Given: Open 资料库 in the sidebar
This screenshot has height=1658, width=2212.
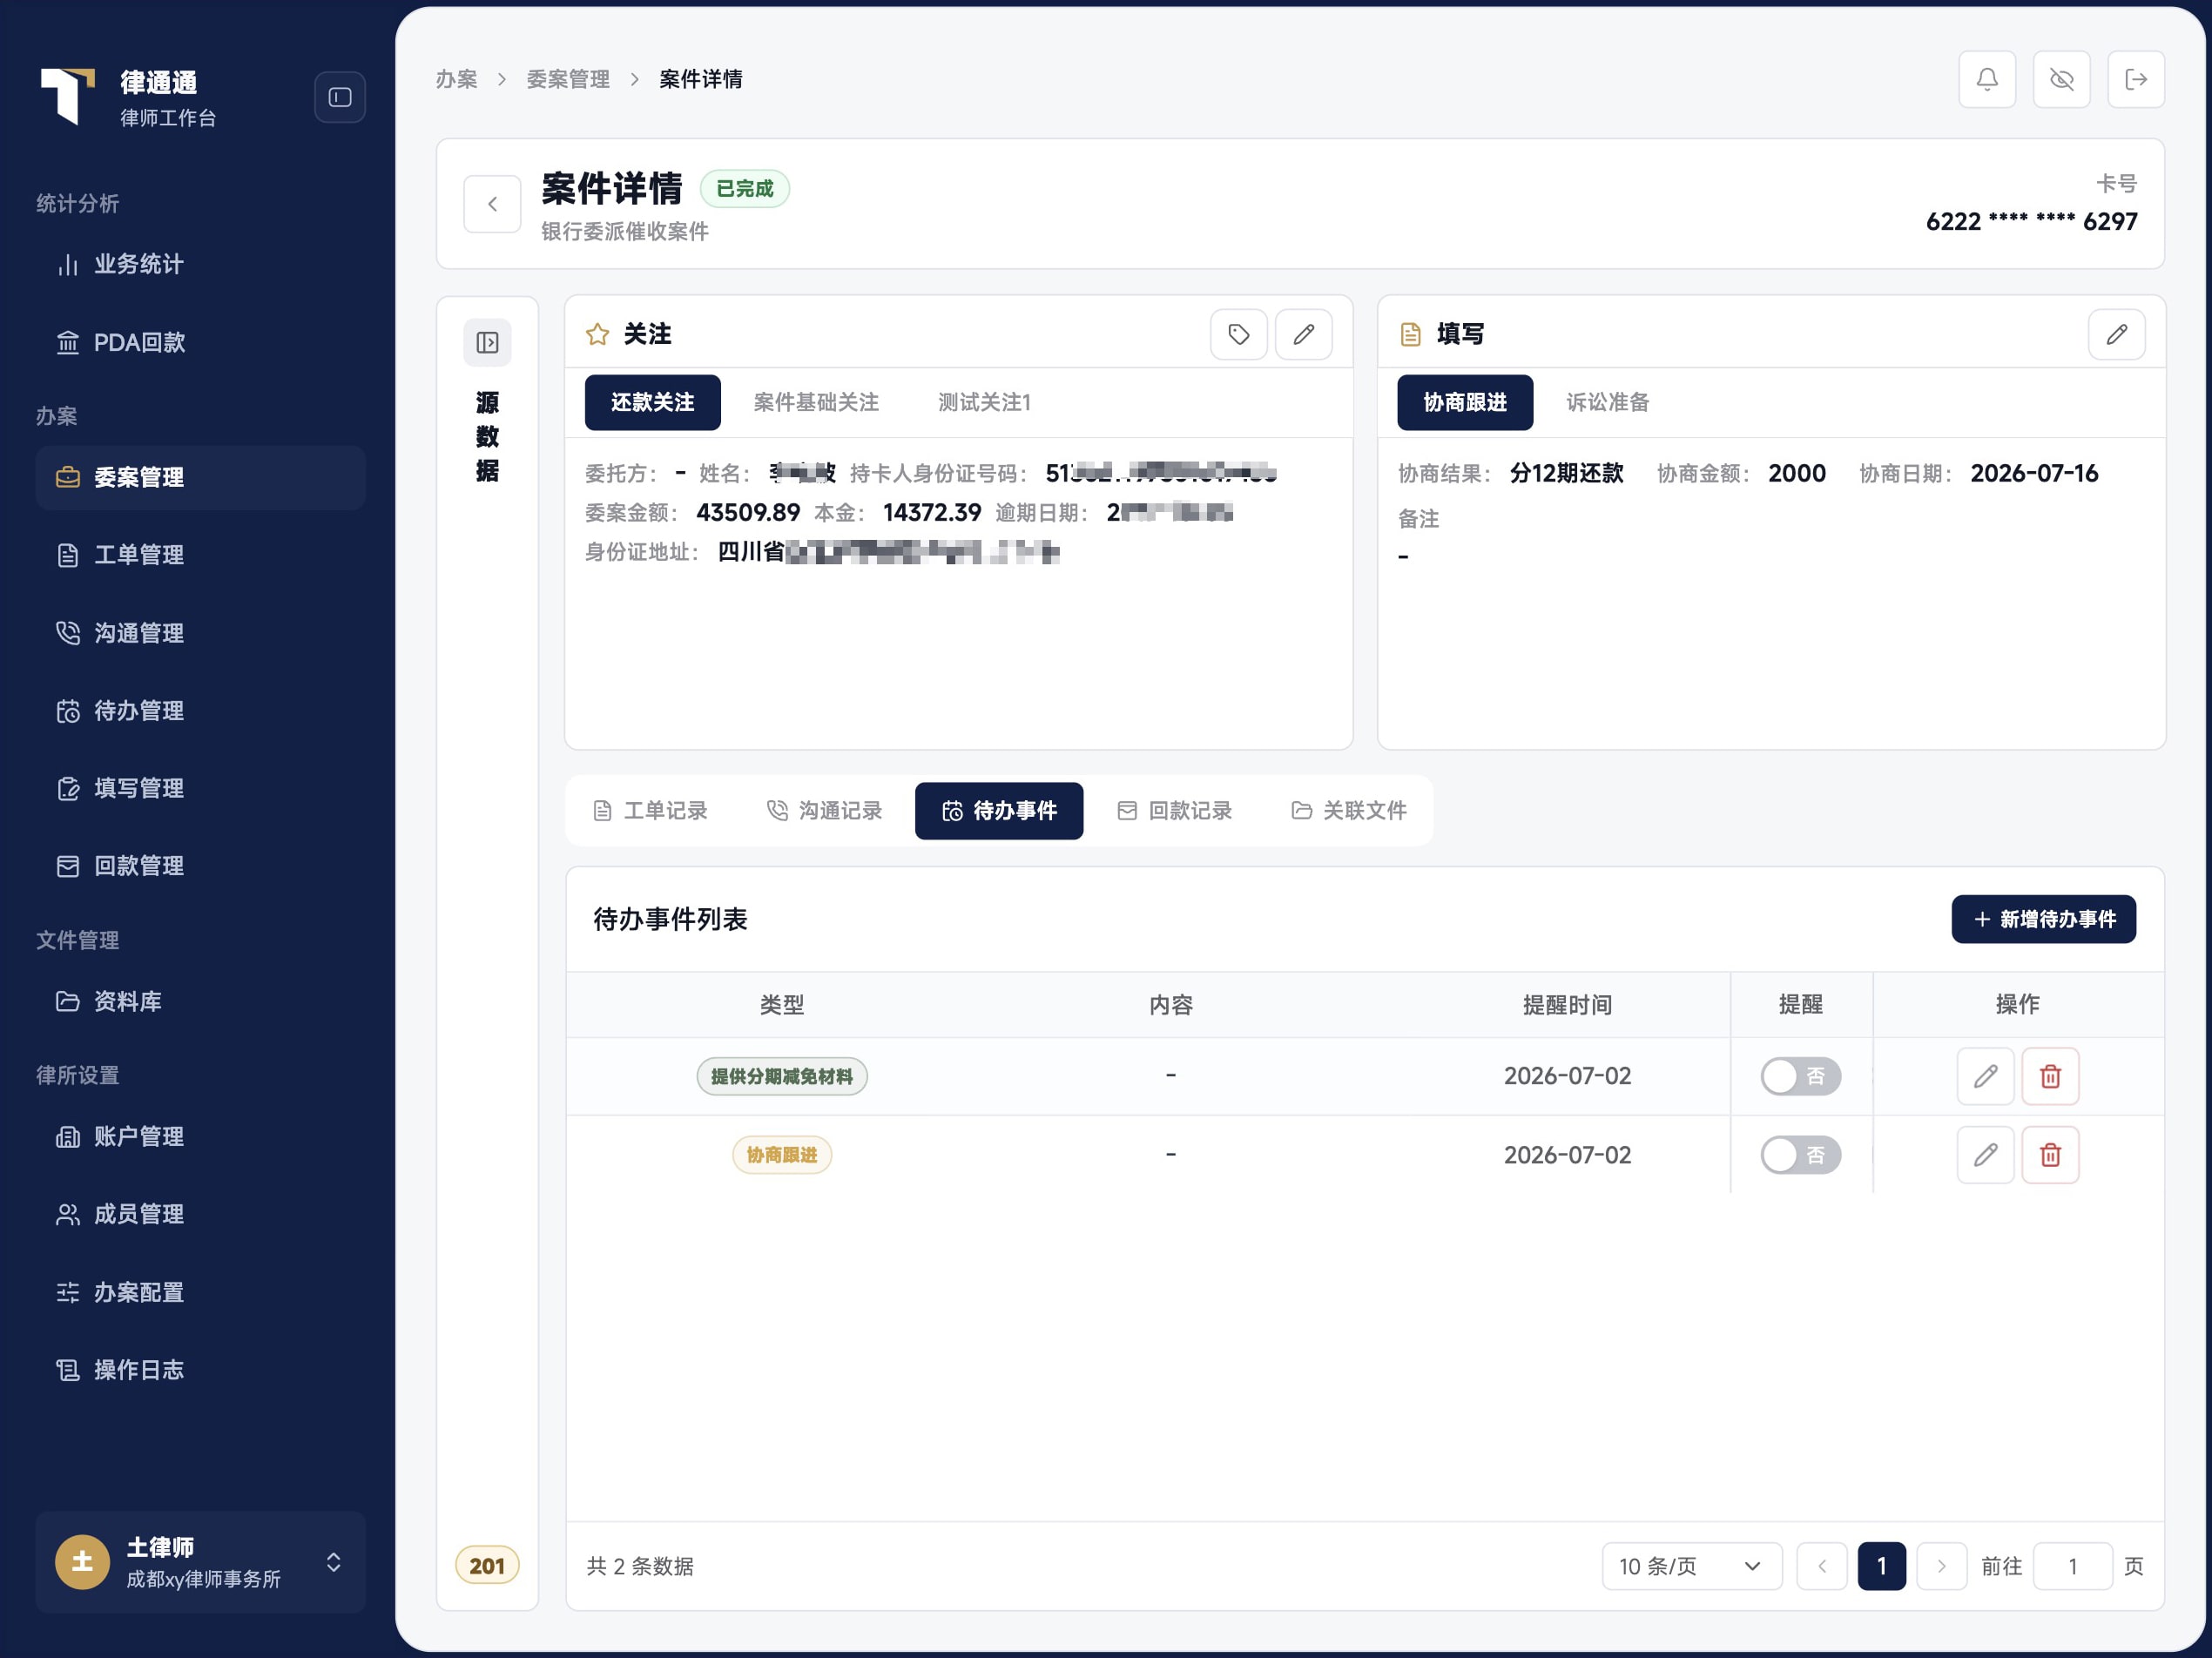Looking at the screenshot, I should [200, 1001].
